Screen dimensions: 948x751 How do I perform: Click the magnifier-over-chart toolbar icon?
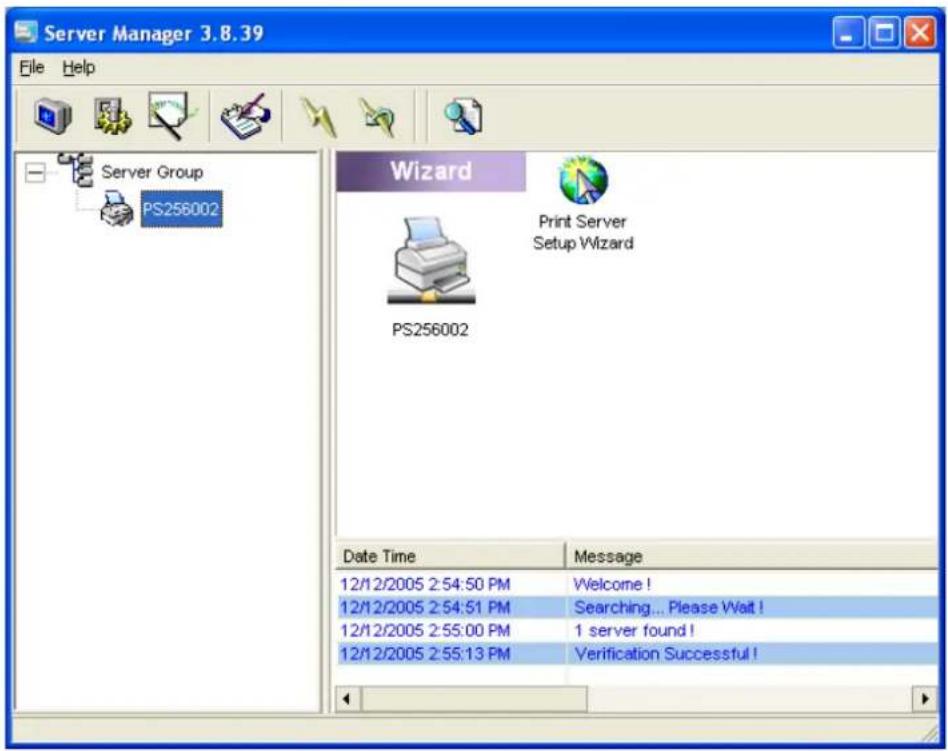click(172, 115)
